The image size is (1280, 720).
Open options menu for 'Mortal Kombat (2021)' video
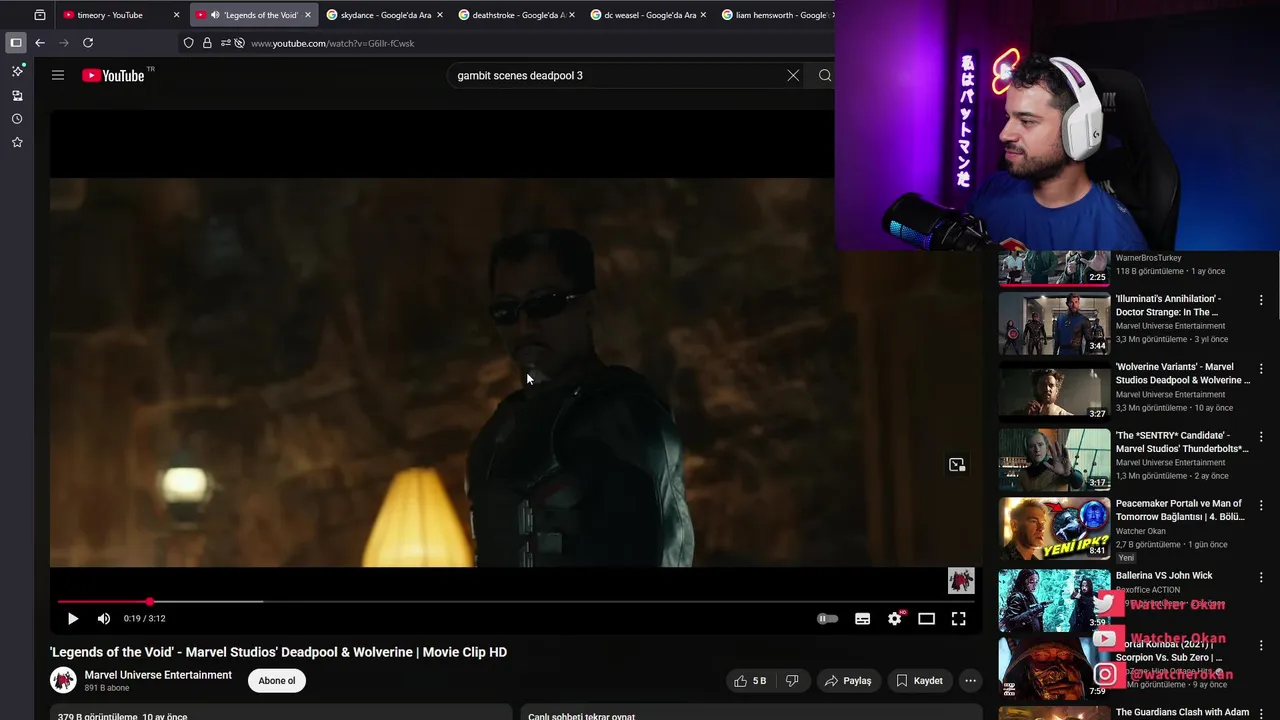(x=1261, y=645)
